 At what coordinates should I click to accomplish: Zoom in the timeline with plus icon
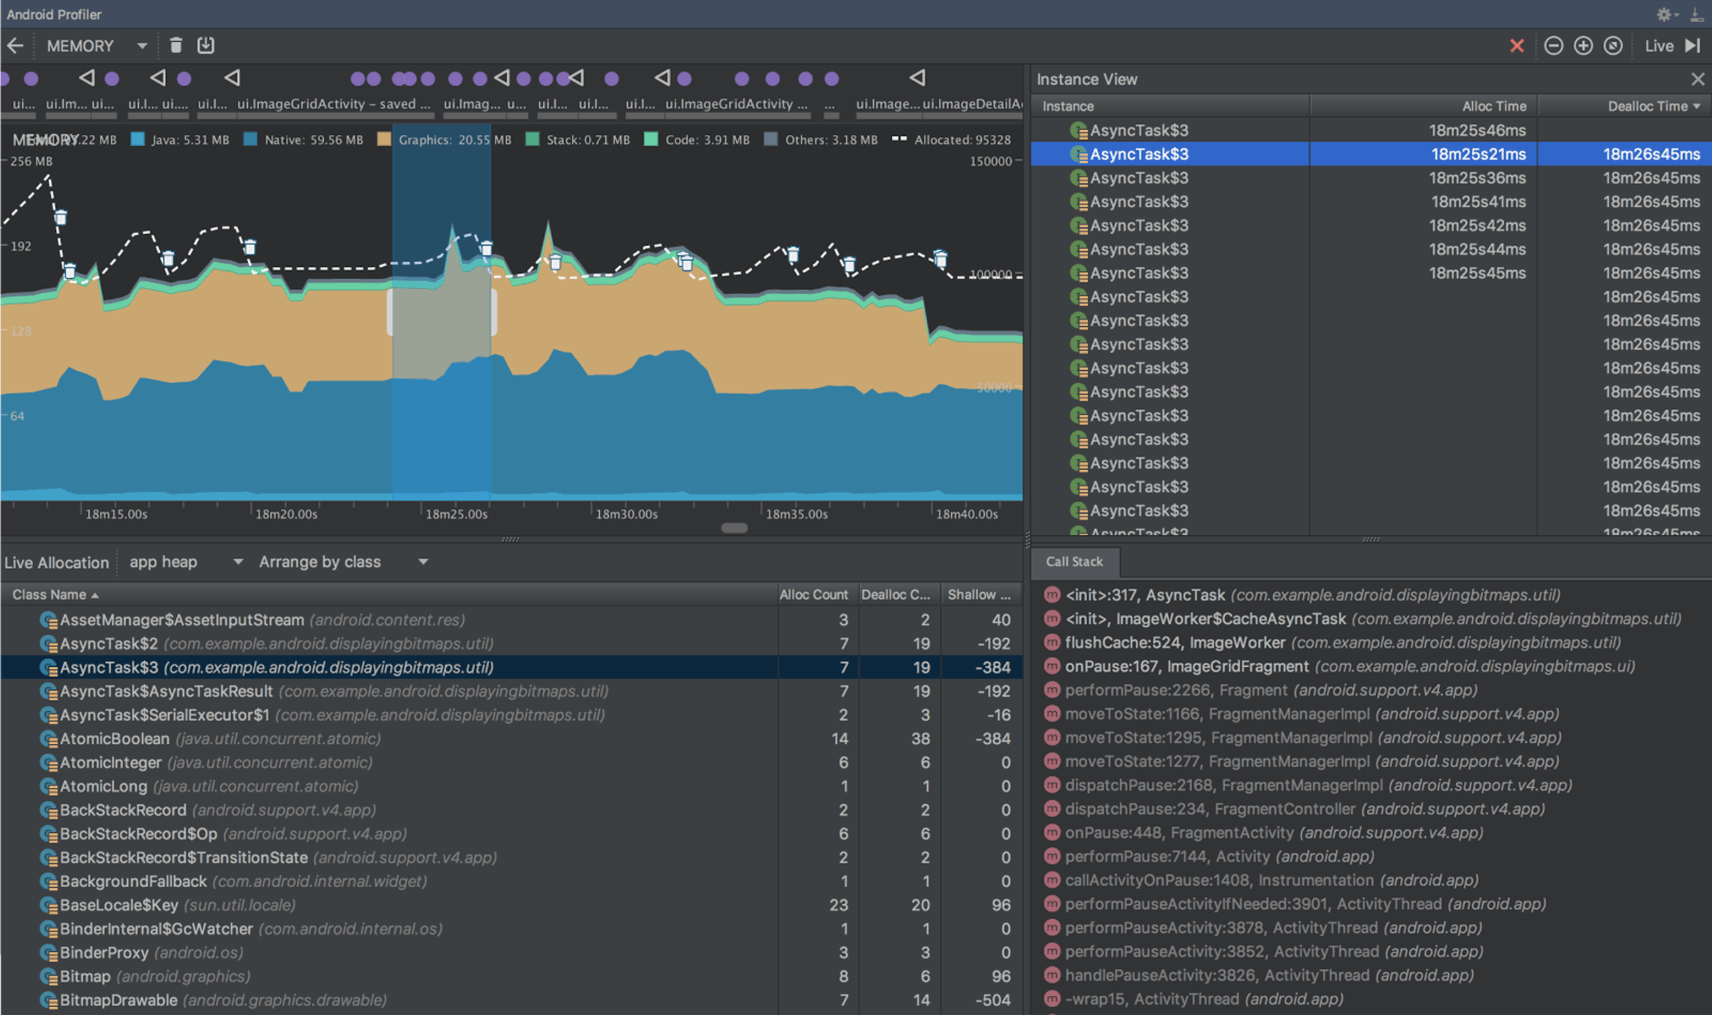pyautogui.click(x=1583, y=46)
